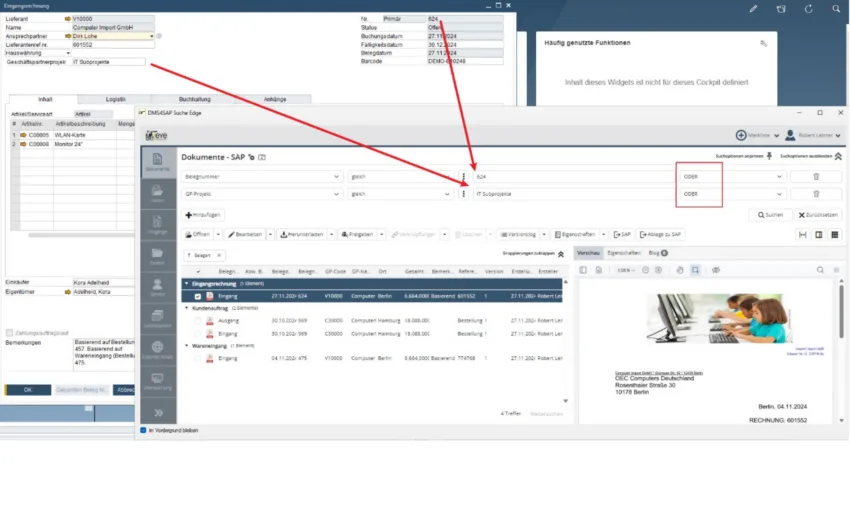Image resolution: width=850 pixels, height=505 pixels.
Task: Switch to the grid table layout icon
Action: [835, 235]
